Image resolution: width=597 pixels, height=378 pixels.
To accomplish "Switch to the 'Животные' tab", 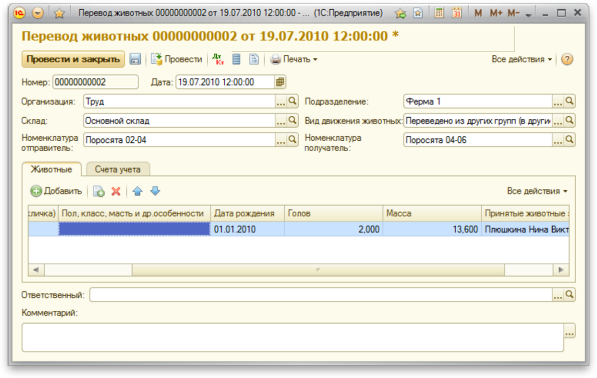I will coord(51,169).
